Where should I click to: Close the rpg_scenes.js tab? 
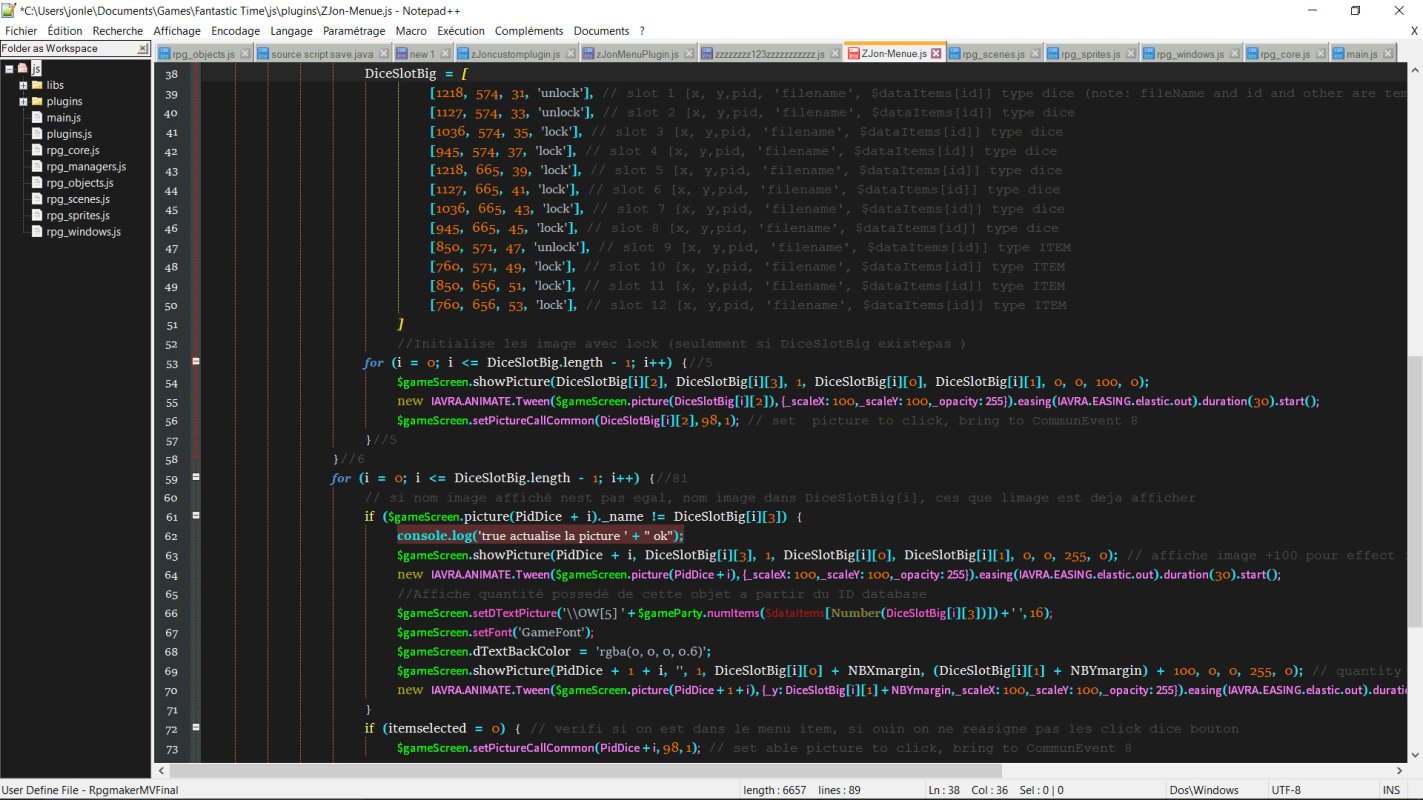[x=1036, y=54]
